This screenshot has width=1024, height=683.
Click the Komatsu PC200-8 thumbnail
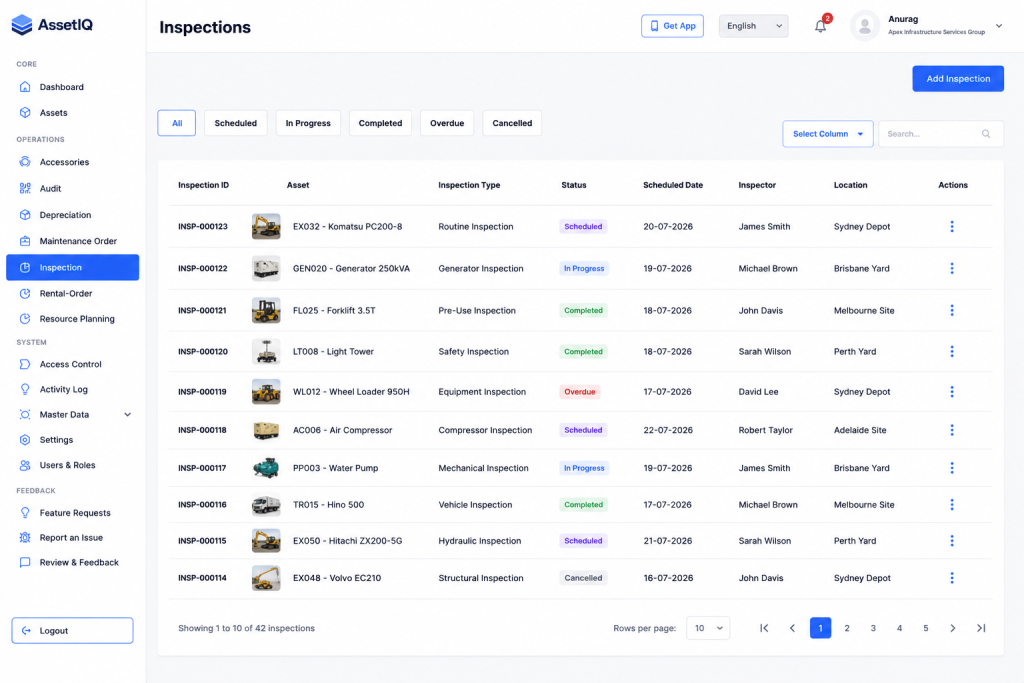[266, 227]
